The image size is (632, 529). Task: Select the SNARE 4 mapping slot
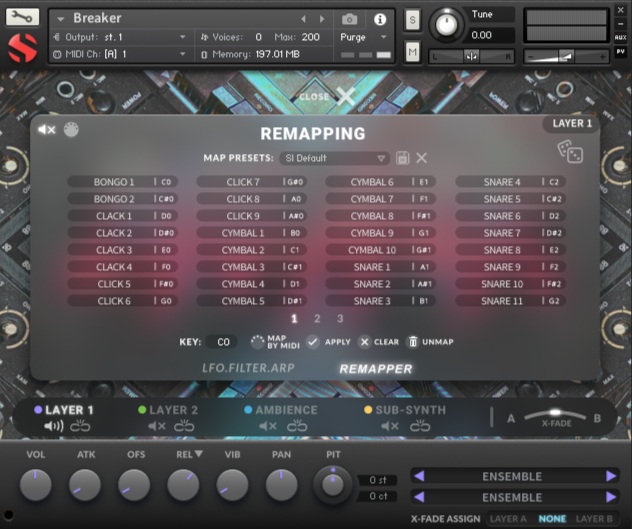click(x=510, y=182)
